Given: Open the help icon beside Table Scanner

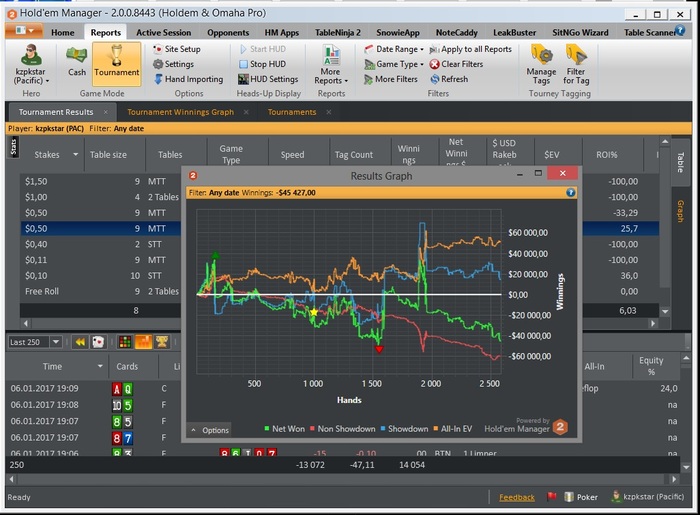Looking at the screenshot, I should tap(680, 30).
